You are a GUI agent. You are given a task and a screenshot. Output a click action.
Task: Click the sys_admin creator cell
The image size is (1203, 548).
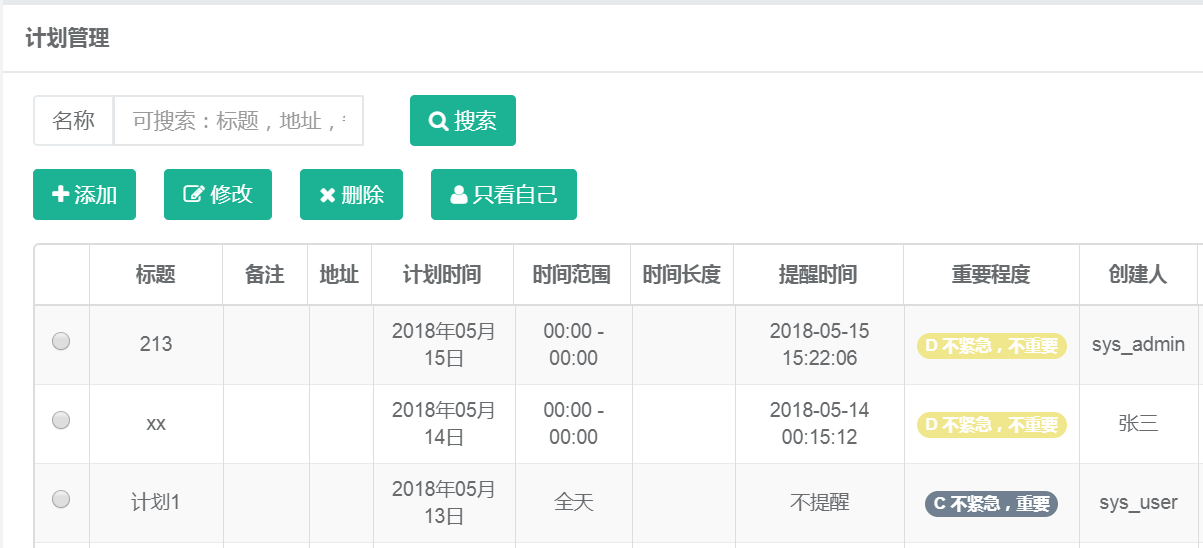click(x=1138, y=345)
